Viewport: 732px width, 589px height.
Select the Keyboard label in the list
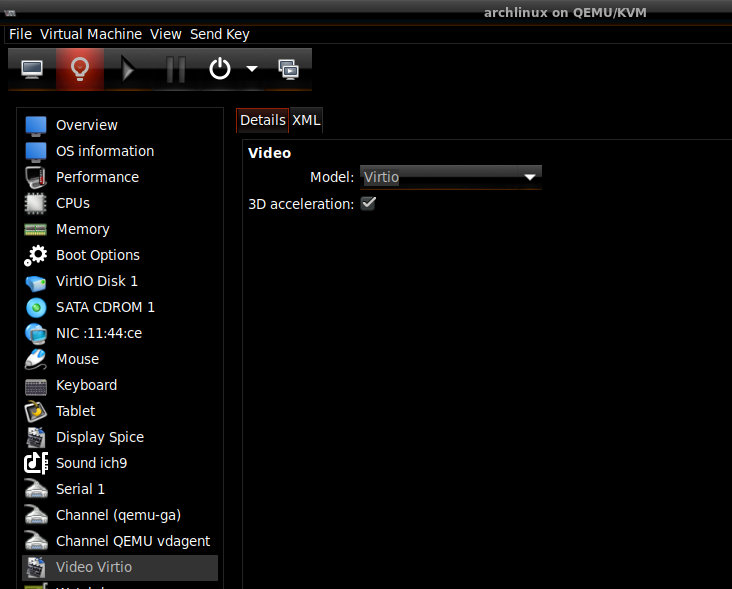pos(87,386)
